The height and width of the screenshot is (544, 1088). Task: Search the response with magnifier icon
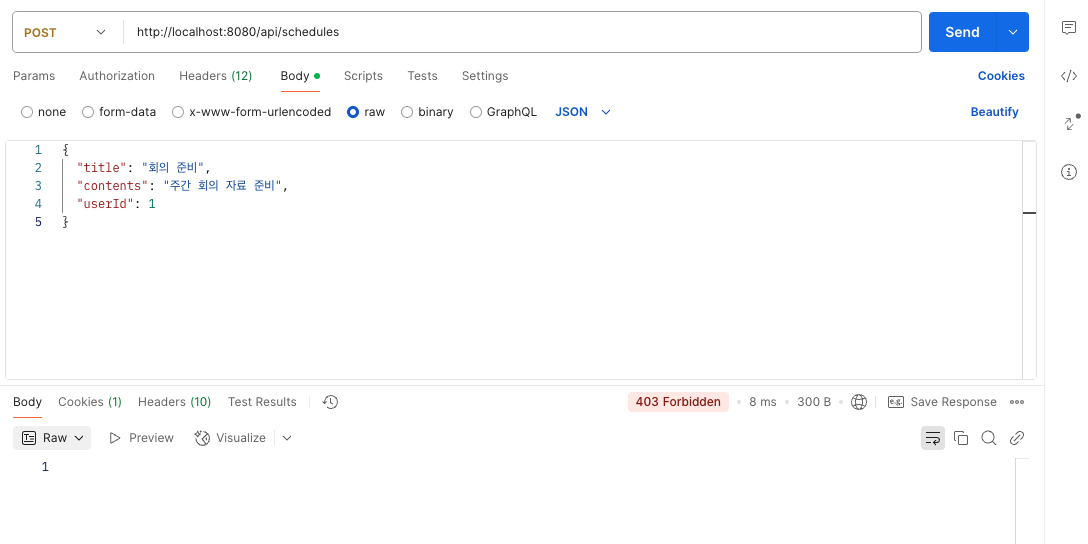coord(989,438)
